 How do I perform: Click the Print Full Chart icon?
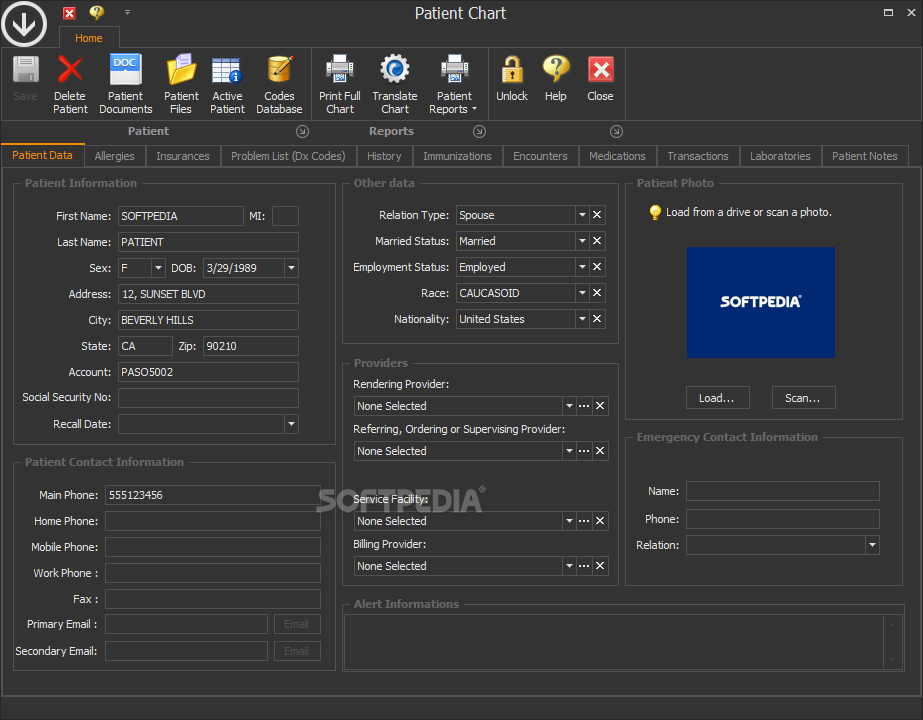tap(340, 71)
